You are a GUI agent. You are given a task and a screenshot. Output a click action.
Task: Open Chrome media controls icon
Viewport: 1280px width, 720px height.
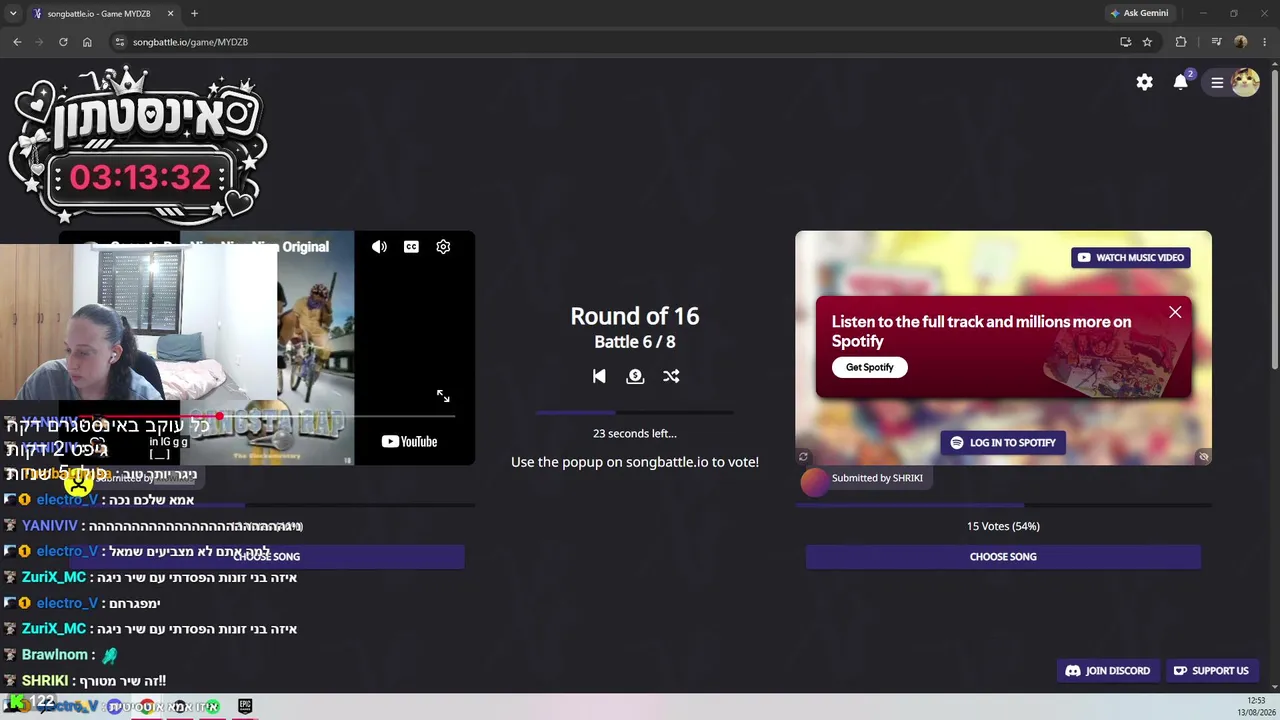[1216, 42]
